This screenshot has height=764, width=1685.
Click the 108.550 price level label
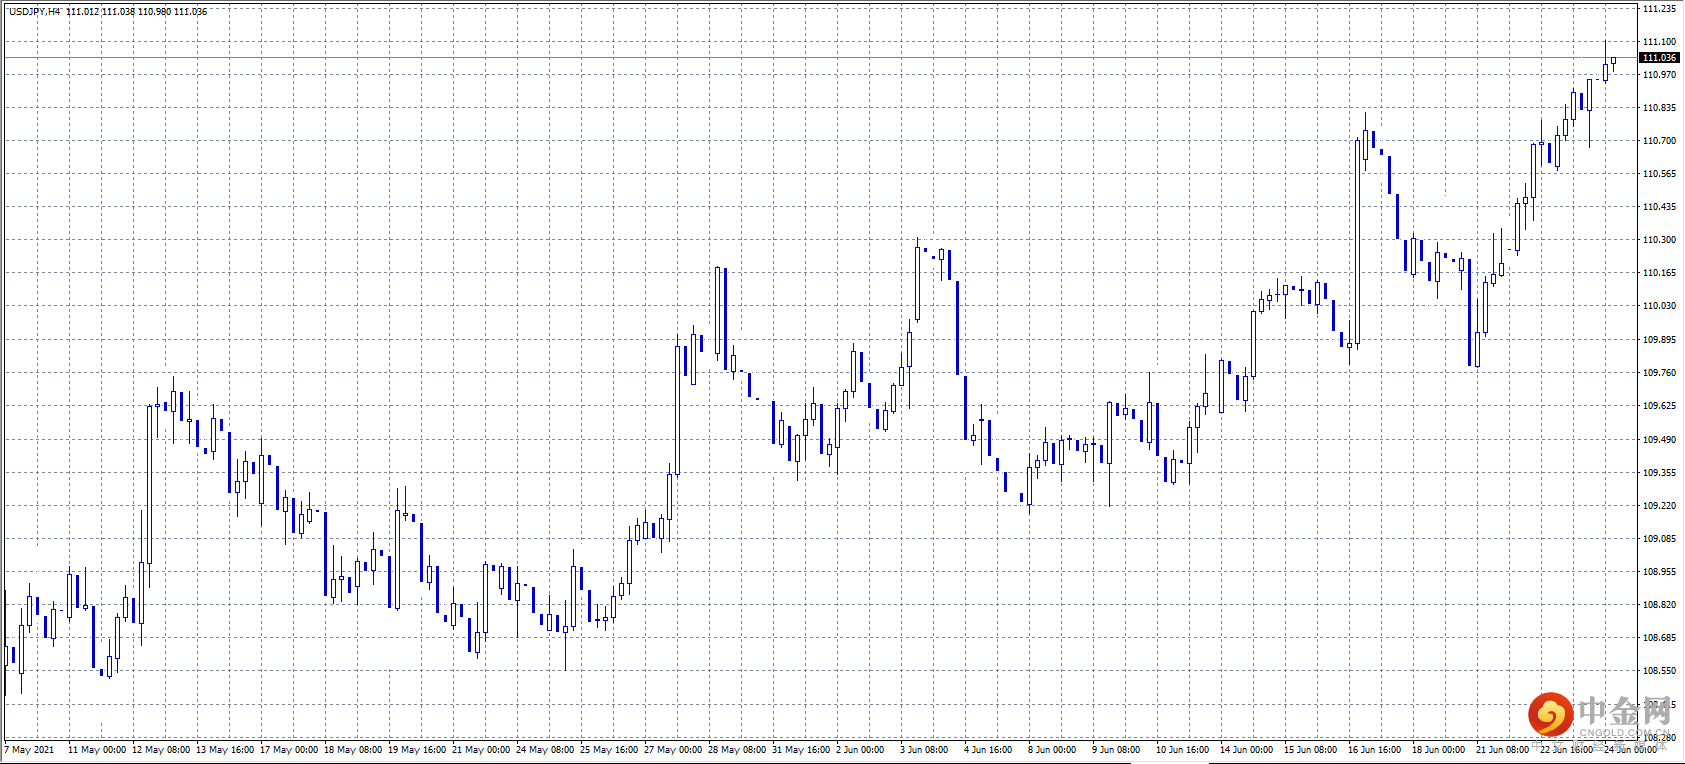(x=1659, y=671)
